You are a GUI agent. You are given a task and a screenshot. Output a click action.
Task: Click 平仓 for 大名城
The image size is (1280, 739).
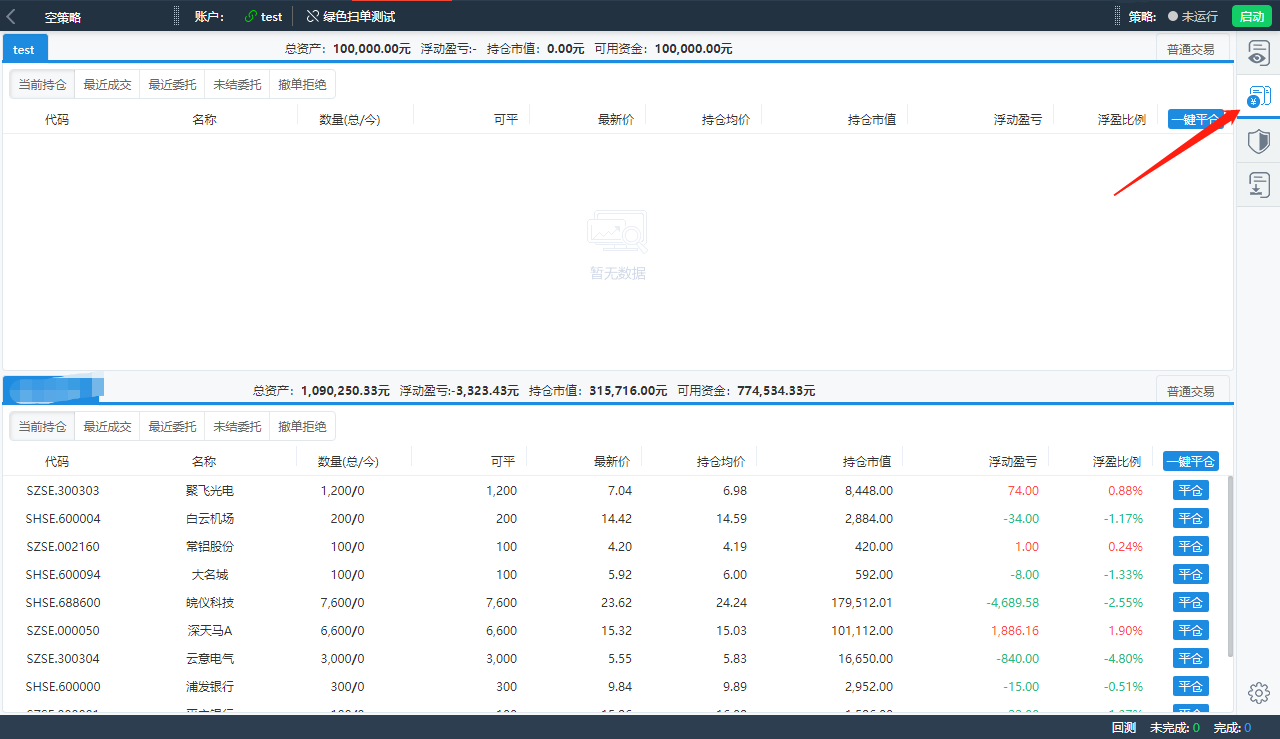(x=1190, y=574)
